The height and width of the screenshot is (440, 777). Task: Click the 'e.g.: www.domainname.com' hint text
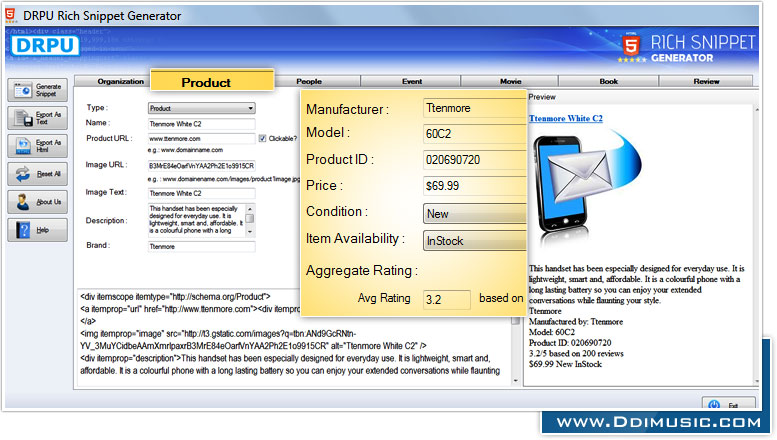185,150
